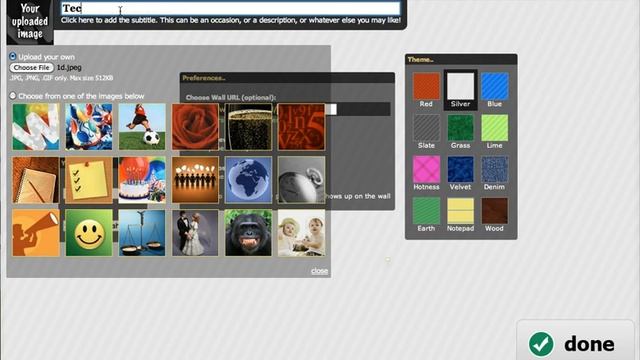This screenshot has height=360, width=640.
Task: Choose the red numbers and letters image
Action: coord(301,127)
